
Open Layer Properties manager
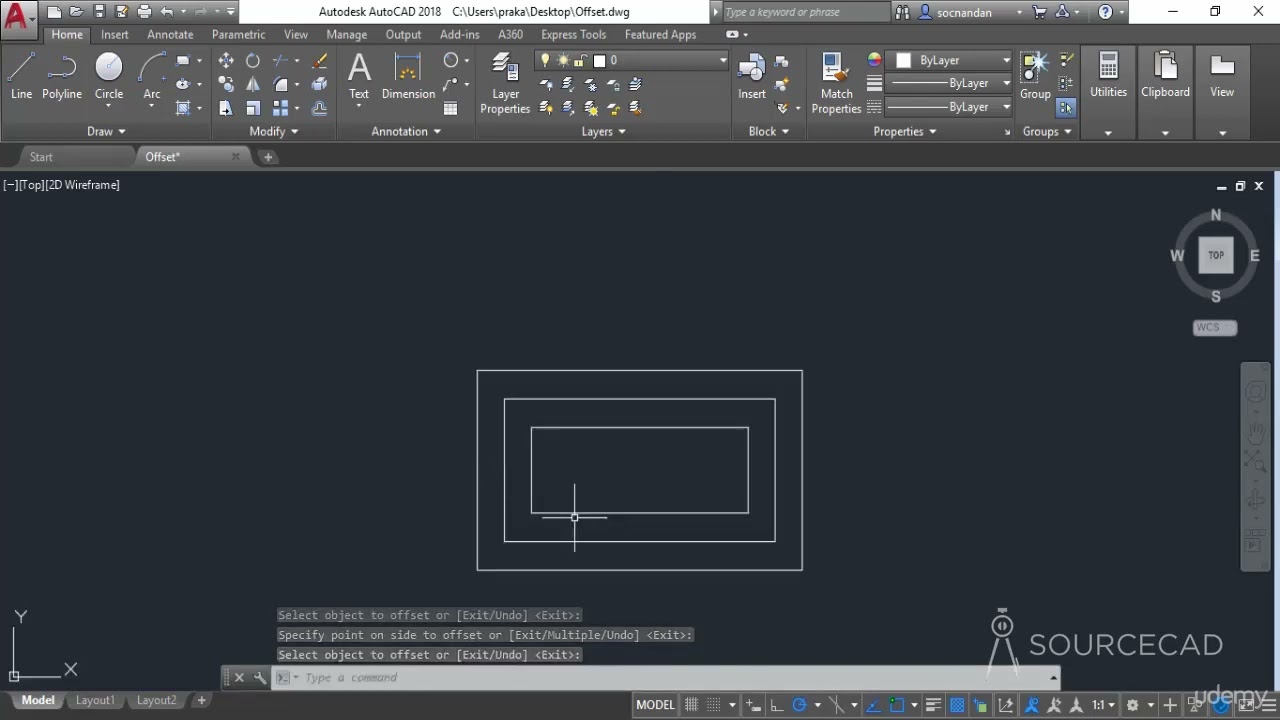click(505, 84)
